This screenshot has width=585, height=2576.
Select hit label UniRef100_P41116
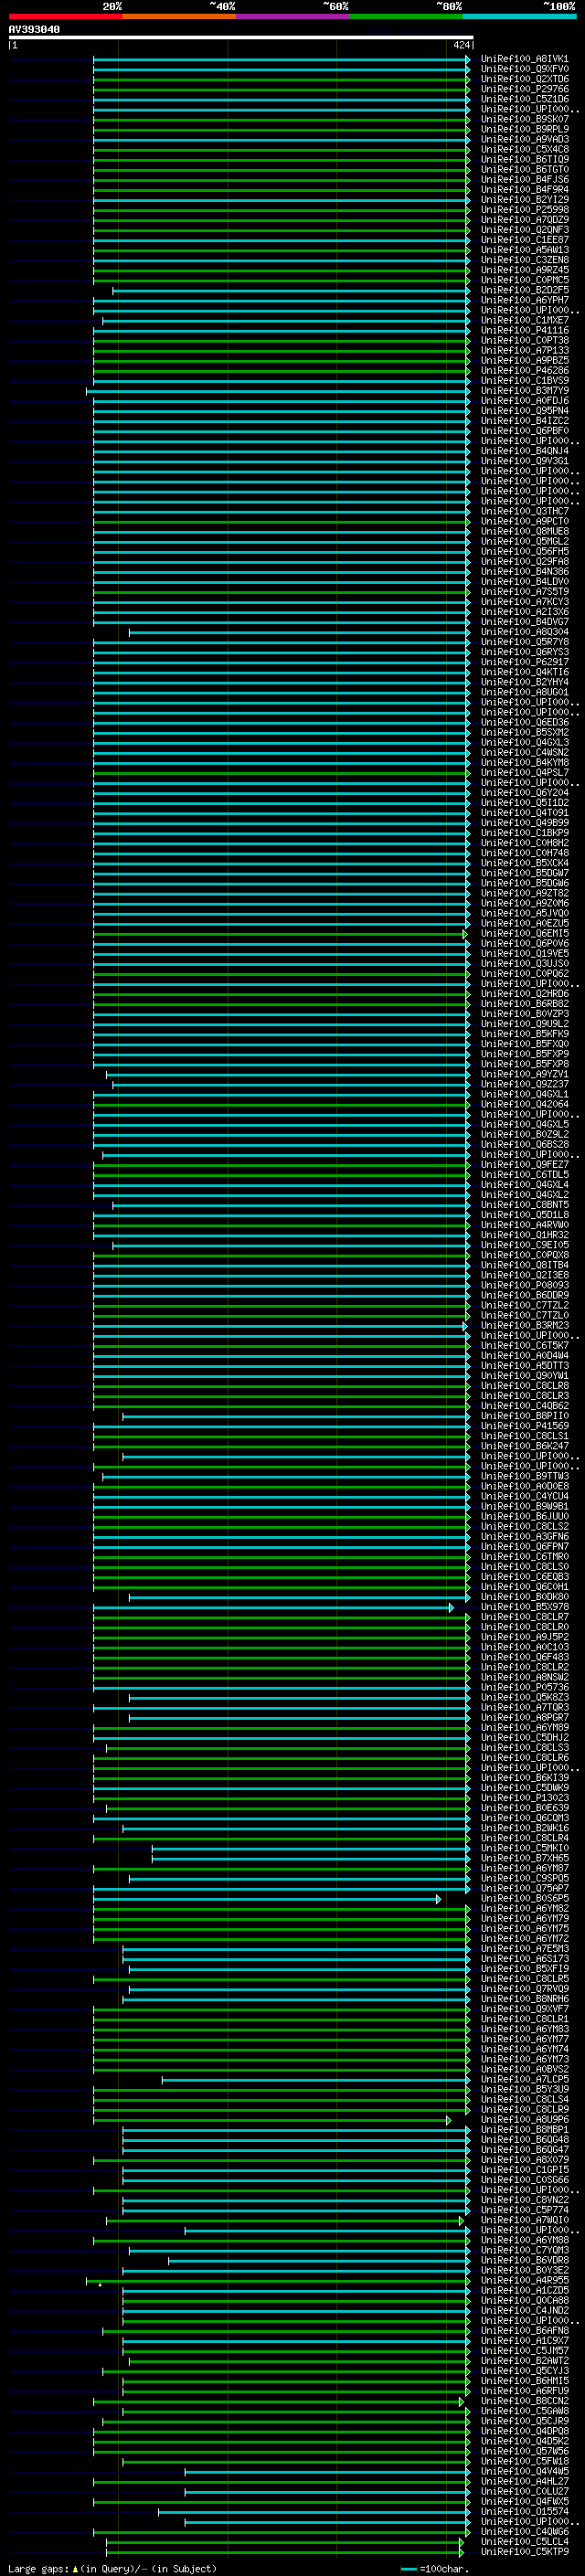[x=524, y=331]
